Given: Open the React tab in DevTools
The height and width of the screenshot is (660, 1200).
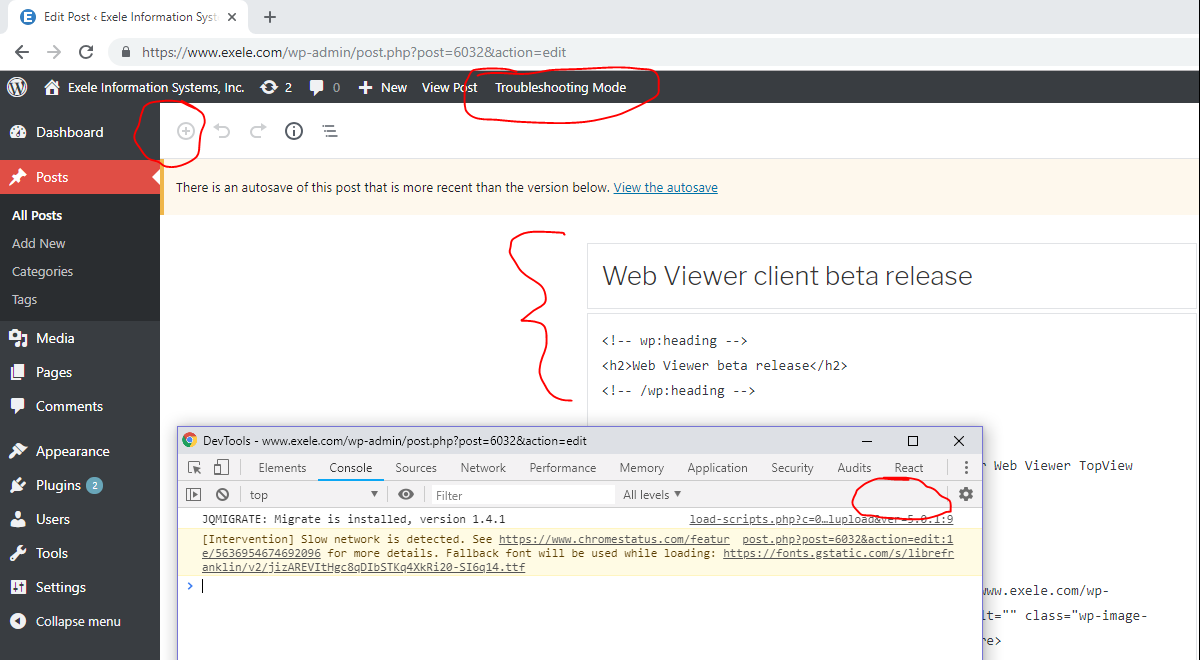Looking at the screenshot, I should (909, 467).
